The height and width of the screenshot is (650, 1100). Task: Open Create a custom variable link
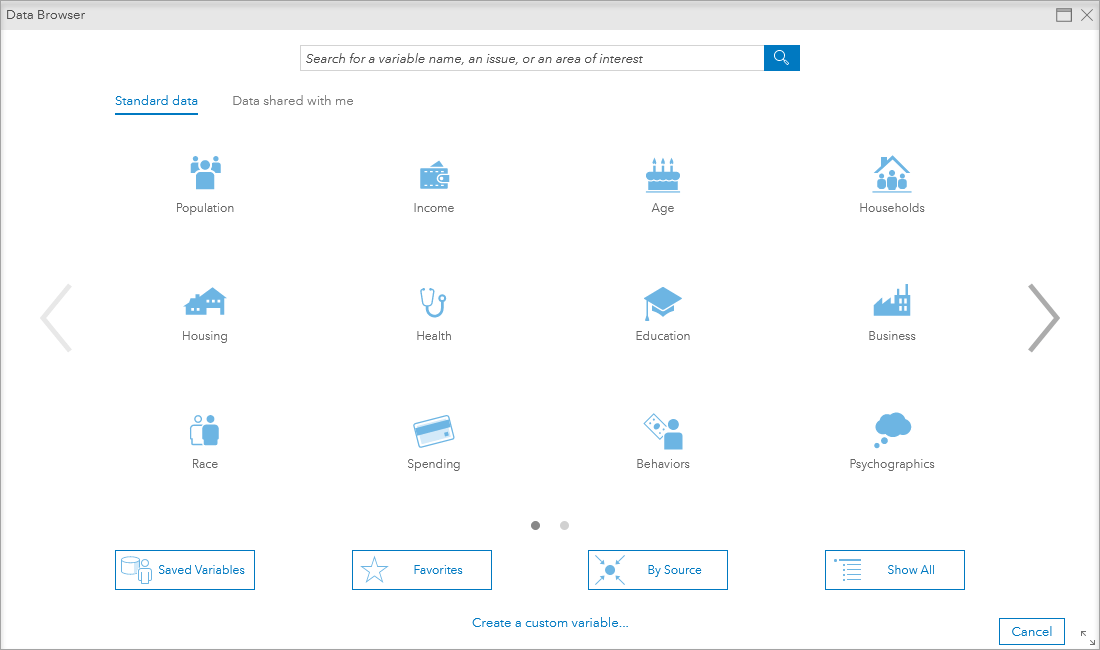point(550,623)
